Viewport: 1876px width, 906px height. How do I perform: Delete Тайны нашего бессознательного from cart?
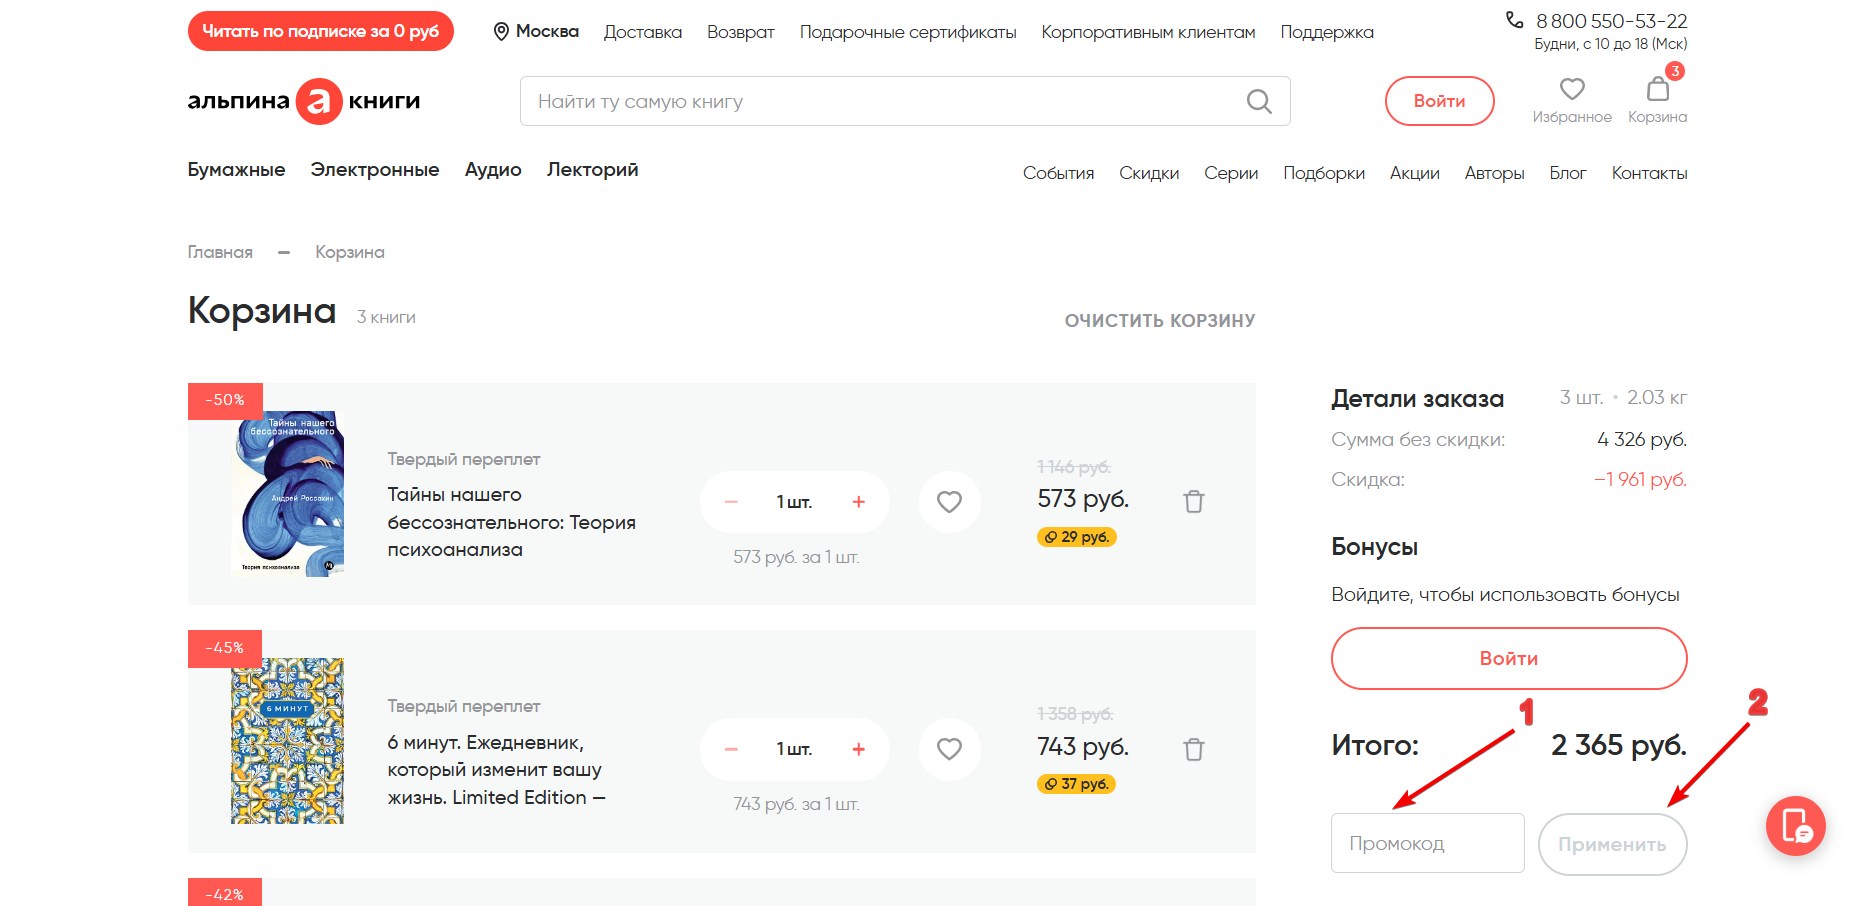[1194, 501]
